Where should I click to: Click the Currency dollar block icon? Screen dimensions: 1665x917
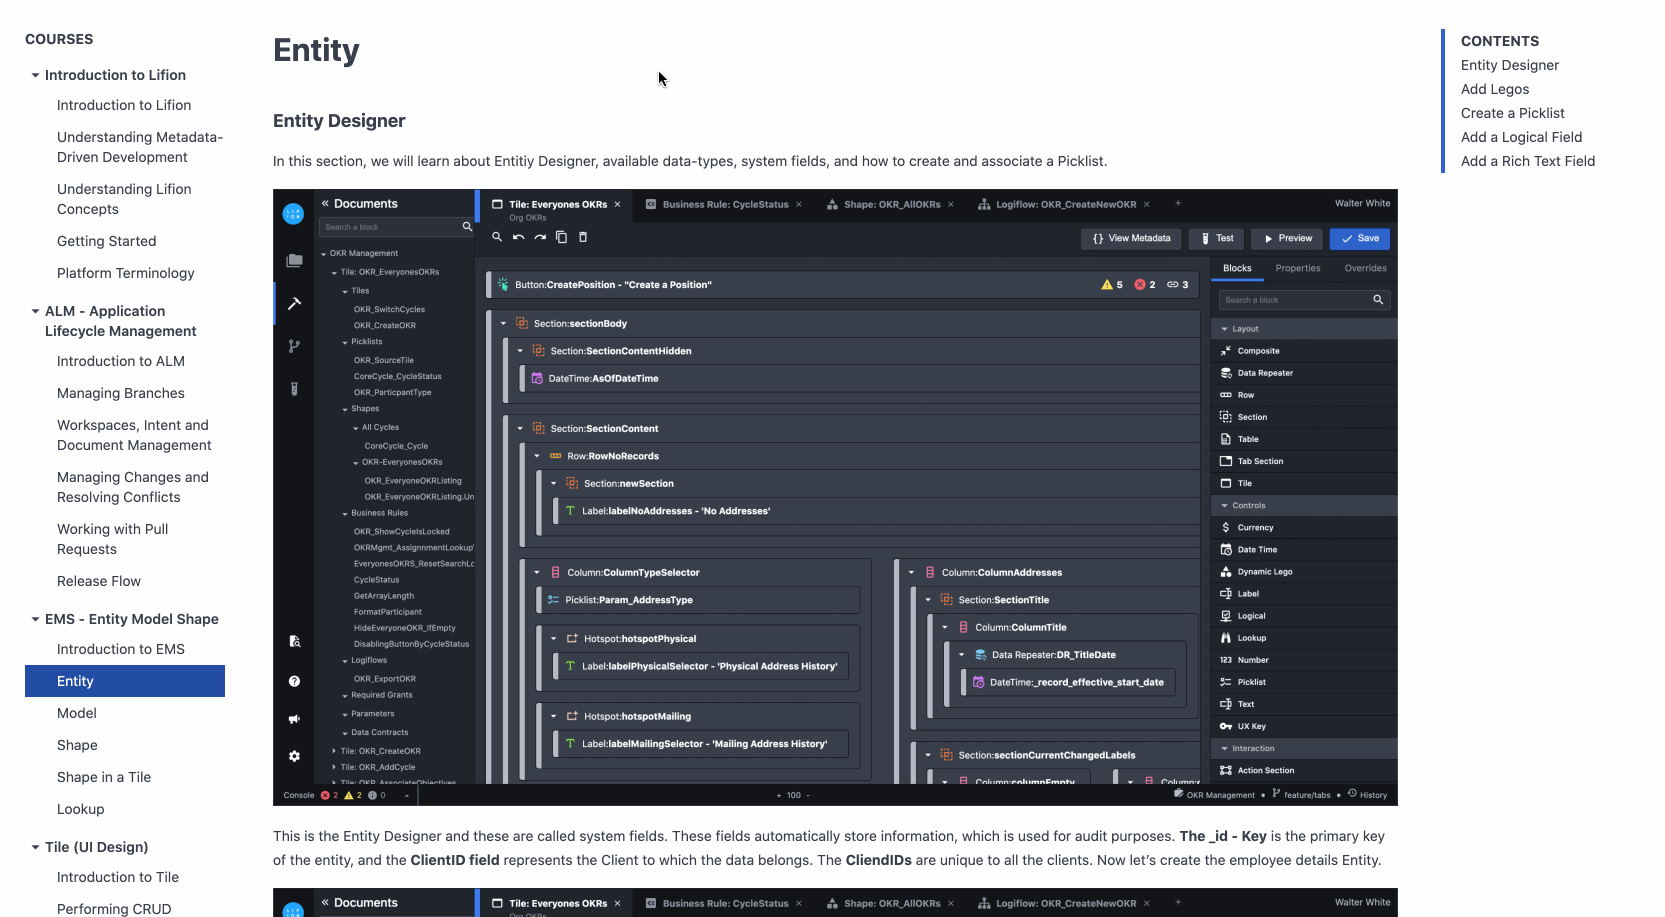tap(1226, 527)
